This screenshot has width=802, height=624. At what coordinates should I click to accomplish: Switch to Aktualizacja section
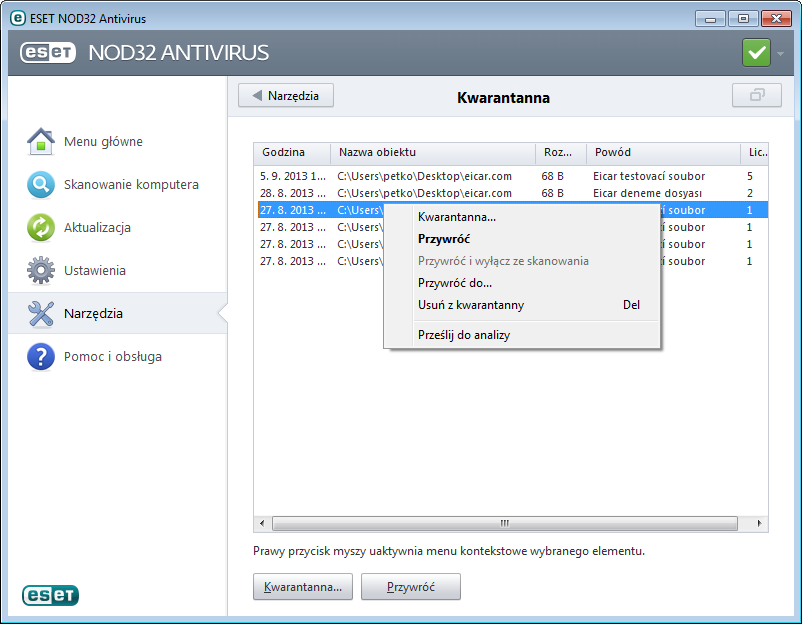pos(97,227)
